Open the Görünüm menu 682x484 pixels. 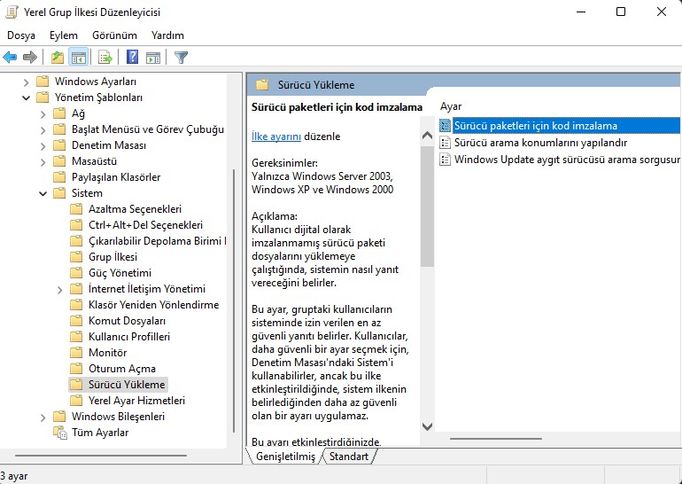[x=114, y=35]
